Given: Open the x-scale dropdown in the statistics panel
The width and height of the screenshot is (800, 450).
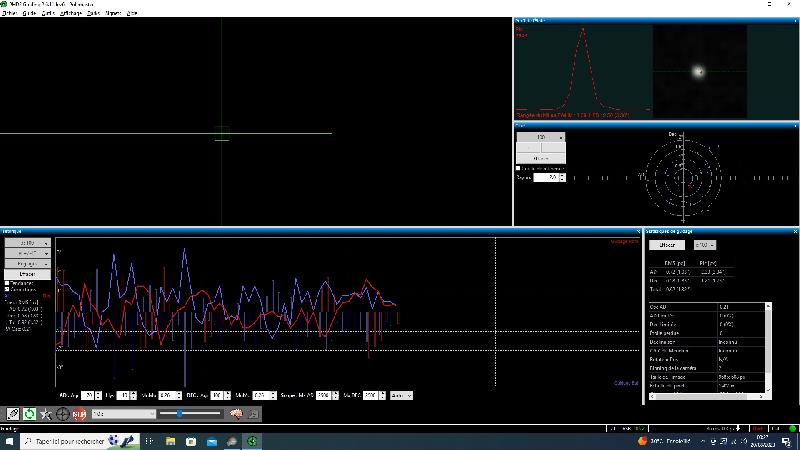Looking at the screenshot, I should 705,245.
